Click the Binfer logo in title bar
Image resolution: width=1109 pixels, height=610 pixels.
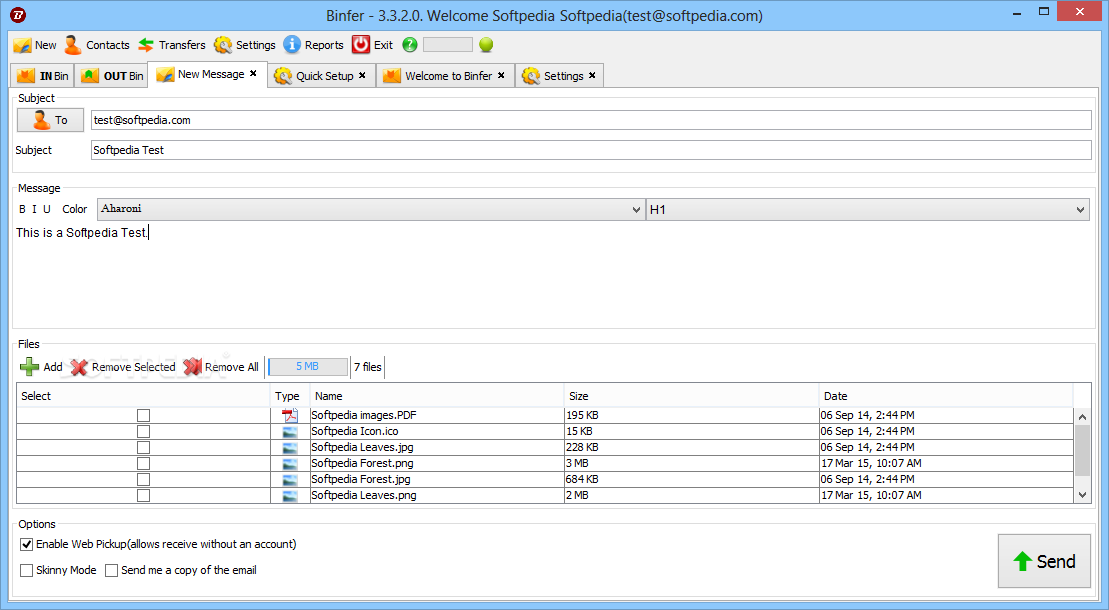coord(18,14)
